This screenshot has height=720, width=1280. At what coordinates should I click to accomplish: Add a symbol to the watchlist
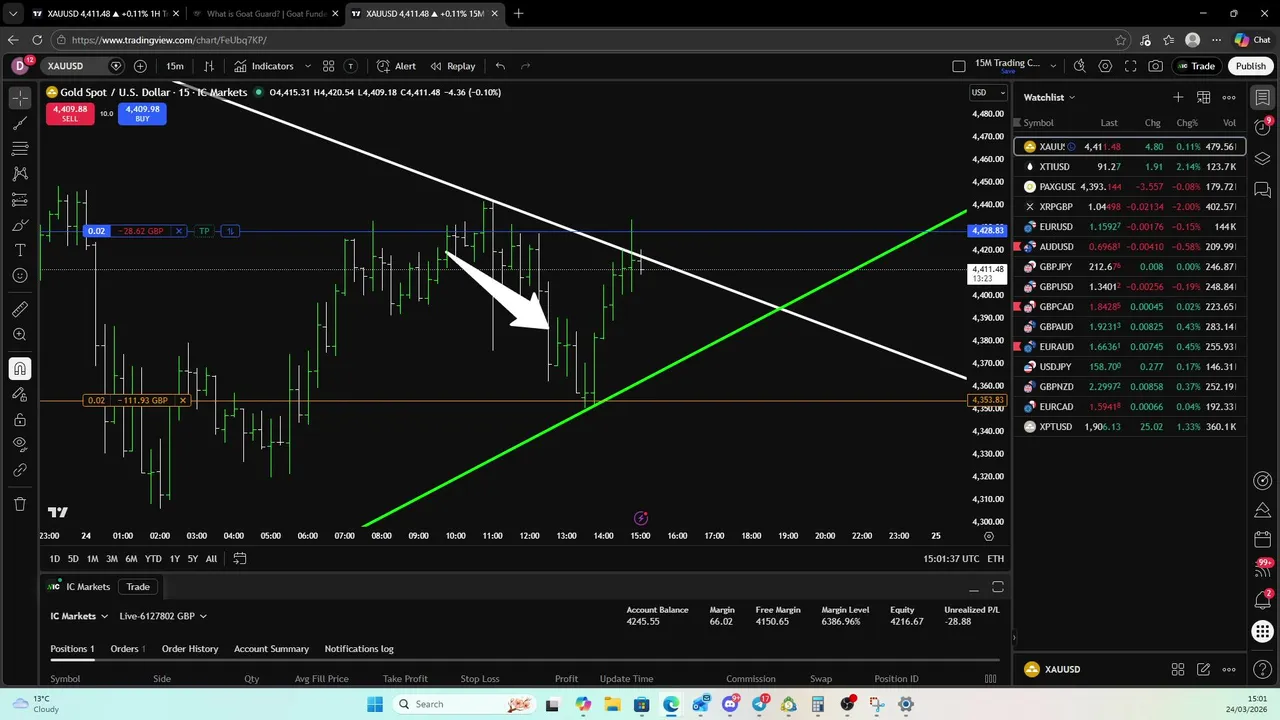[1178, 97]
